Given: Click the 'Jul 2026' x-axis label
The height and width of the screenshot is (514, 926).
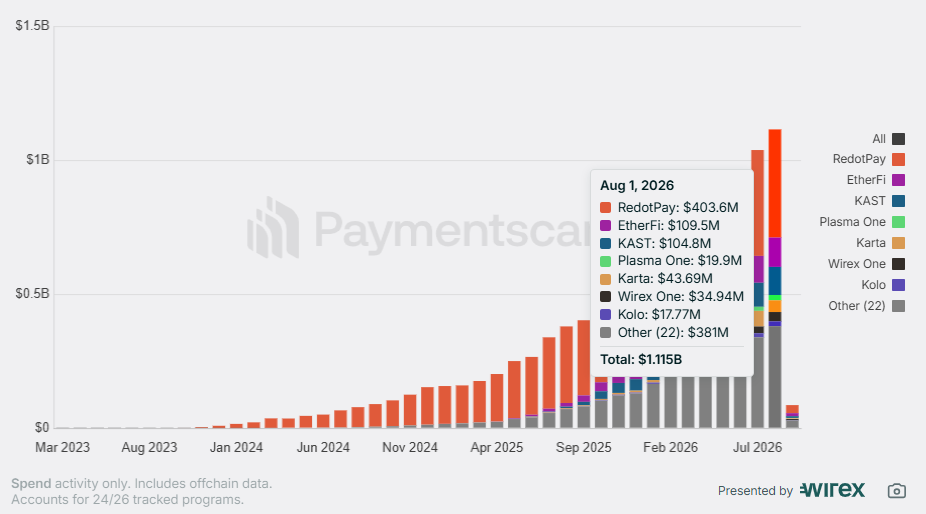Looking at the screenshot, I should tap(757, 448).
